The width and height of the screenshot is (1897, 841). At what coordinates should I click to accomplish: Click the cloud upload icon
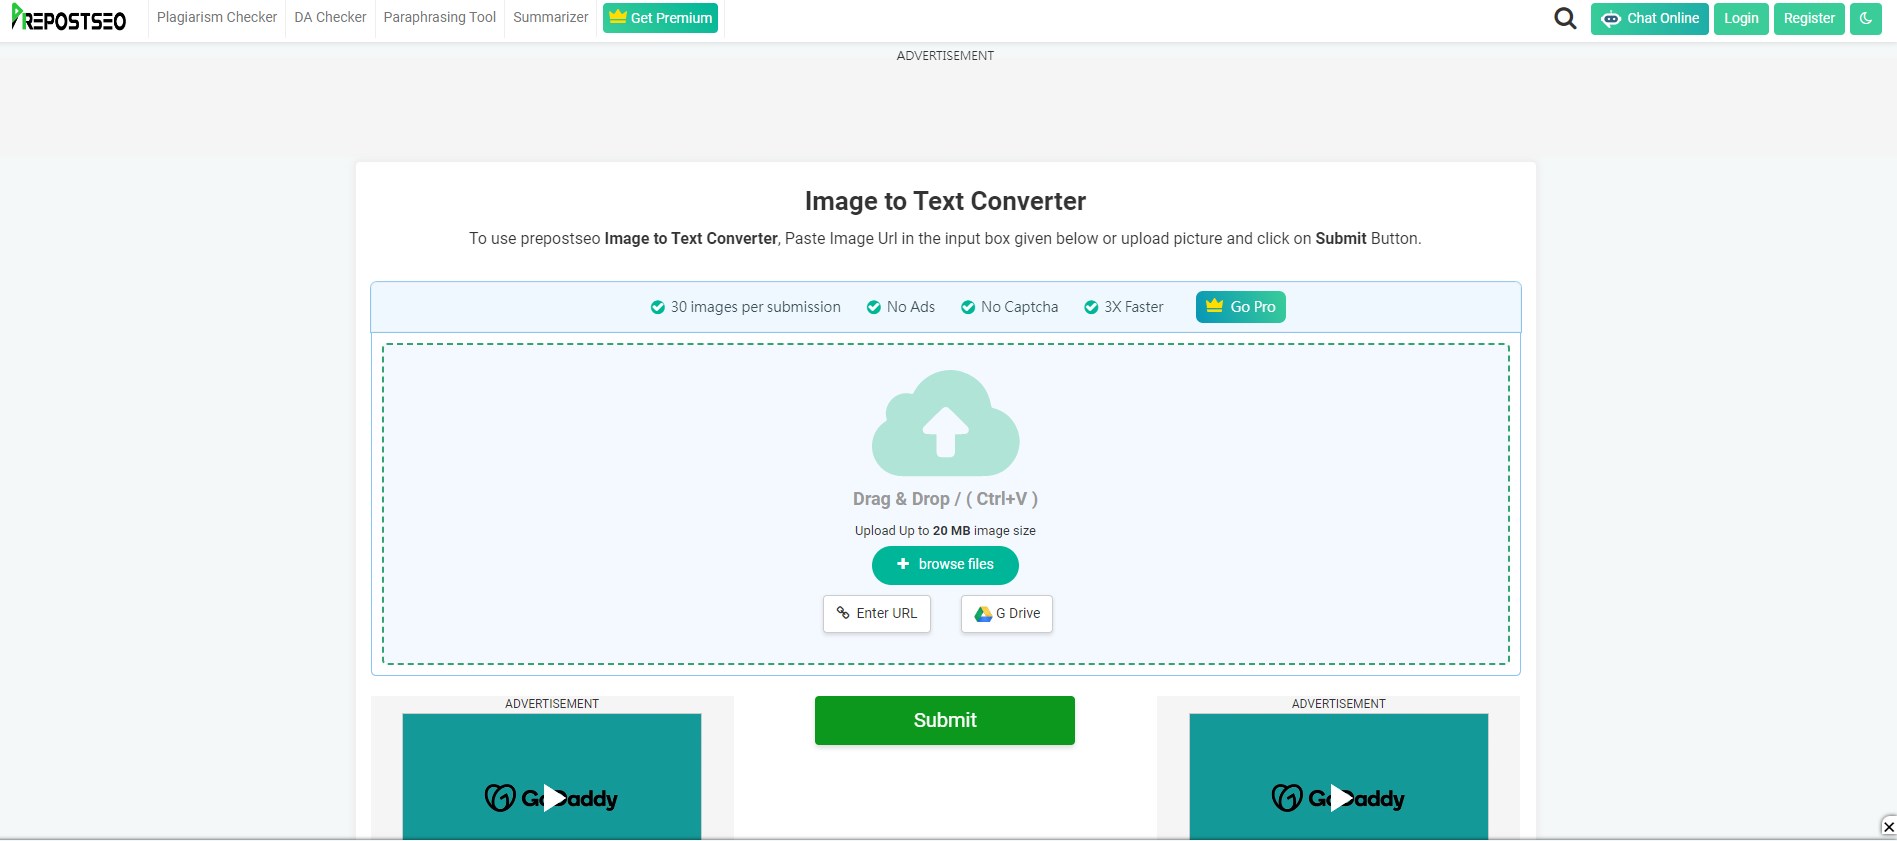click(x=945, y=424)
